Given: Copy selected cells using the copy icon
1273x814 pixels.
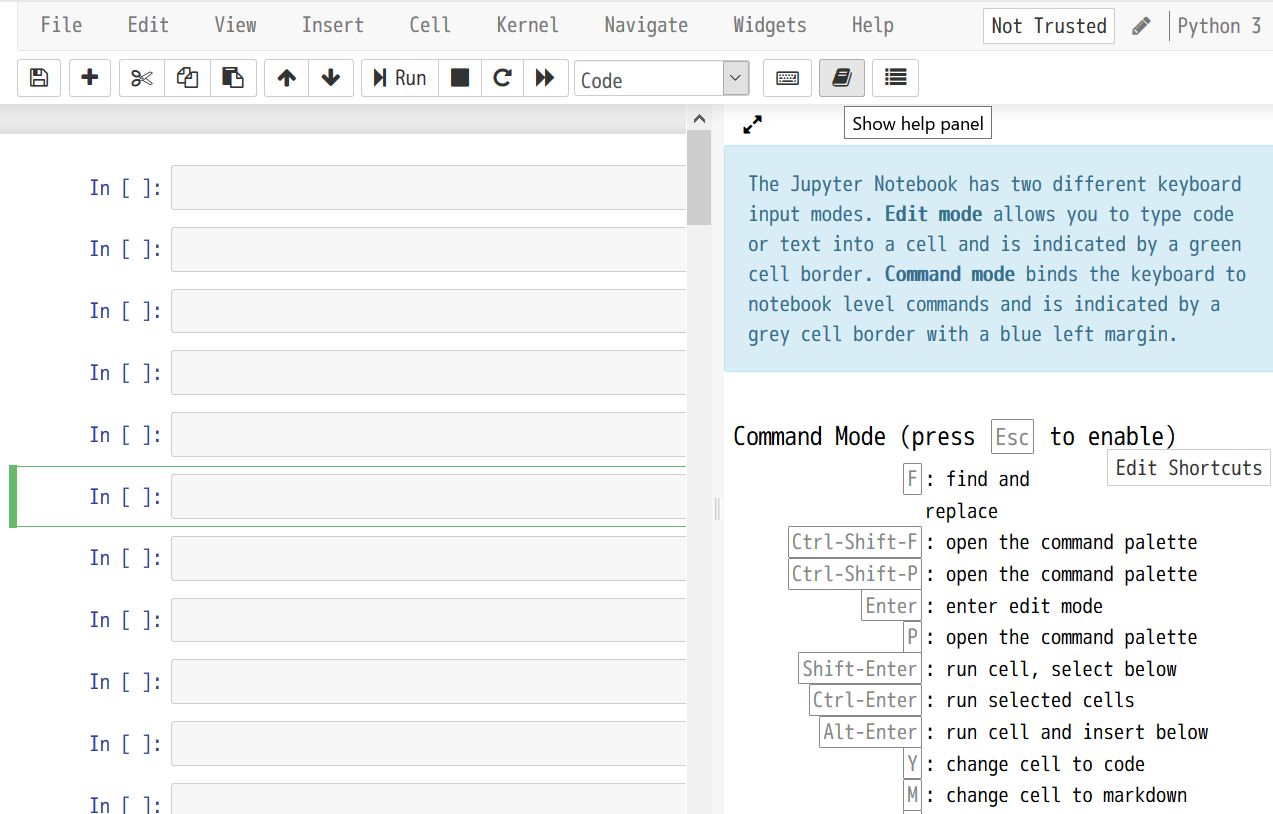Looking at the screenshot, I should tap(187, 78).
